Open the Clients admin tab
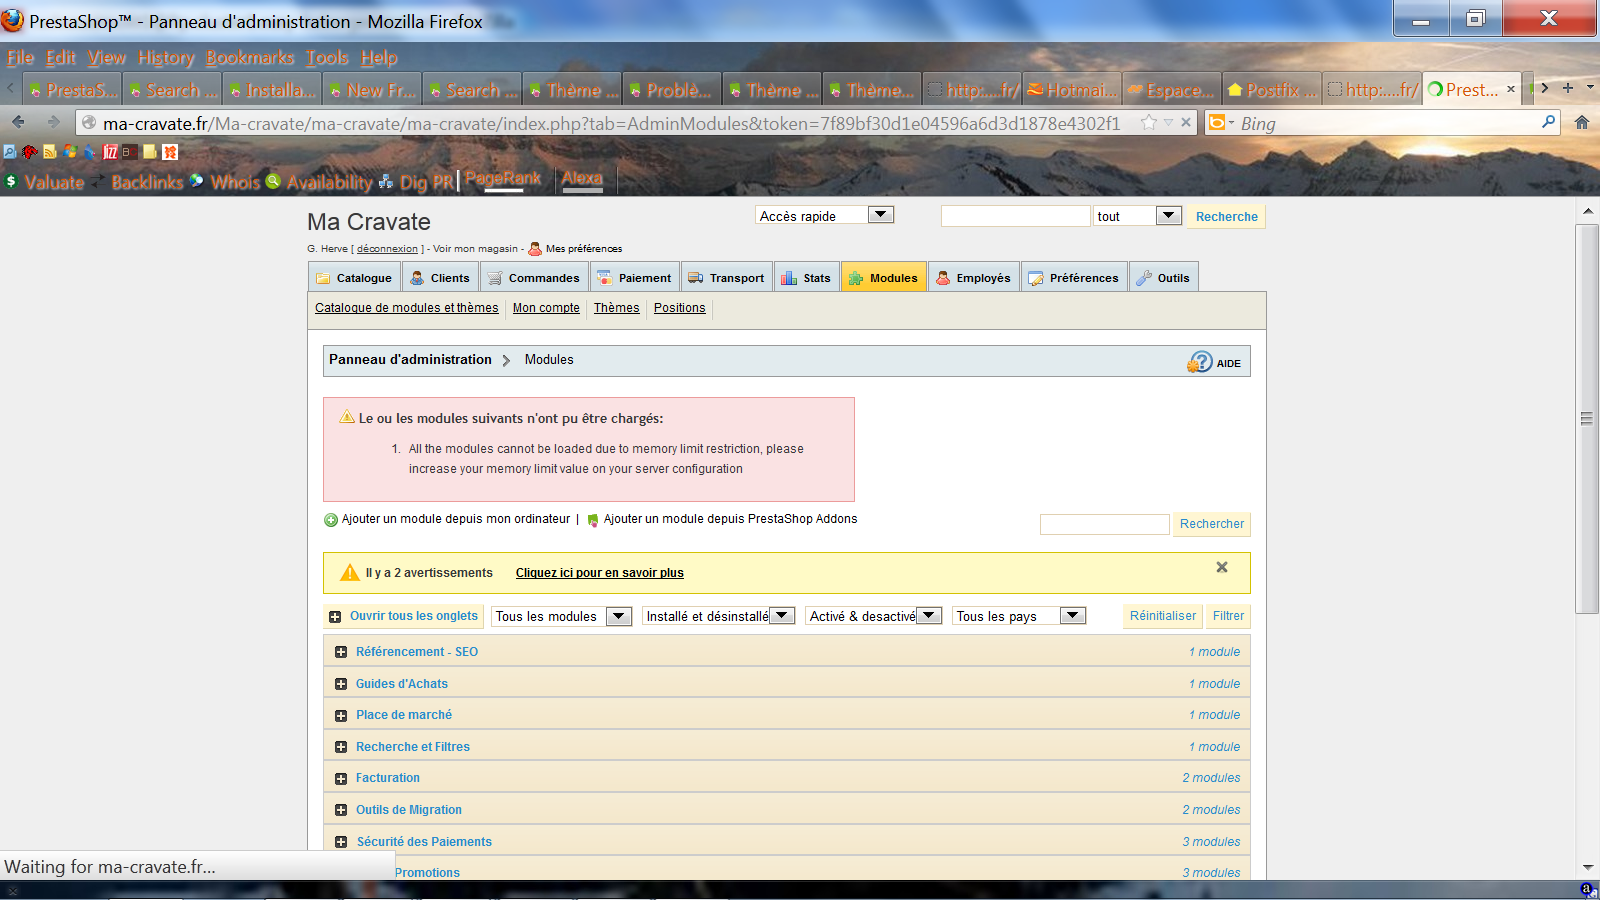Screen dimensions: 1600x900 440,277
